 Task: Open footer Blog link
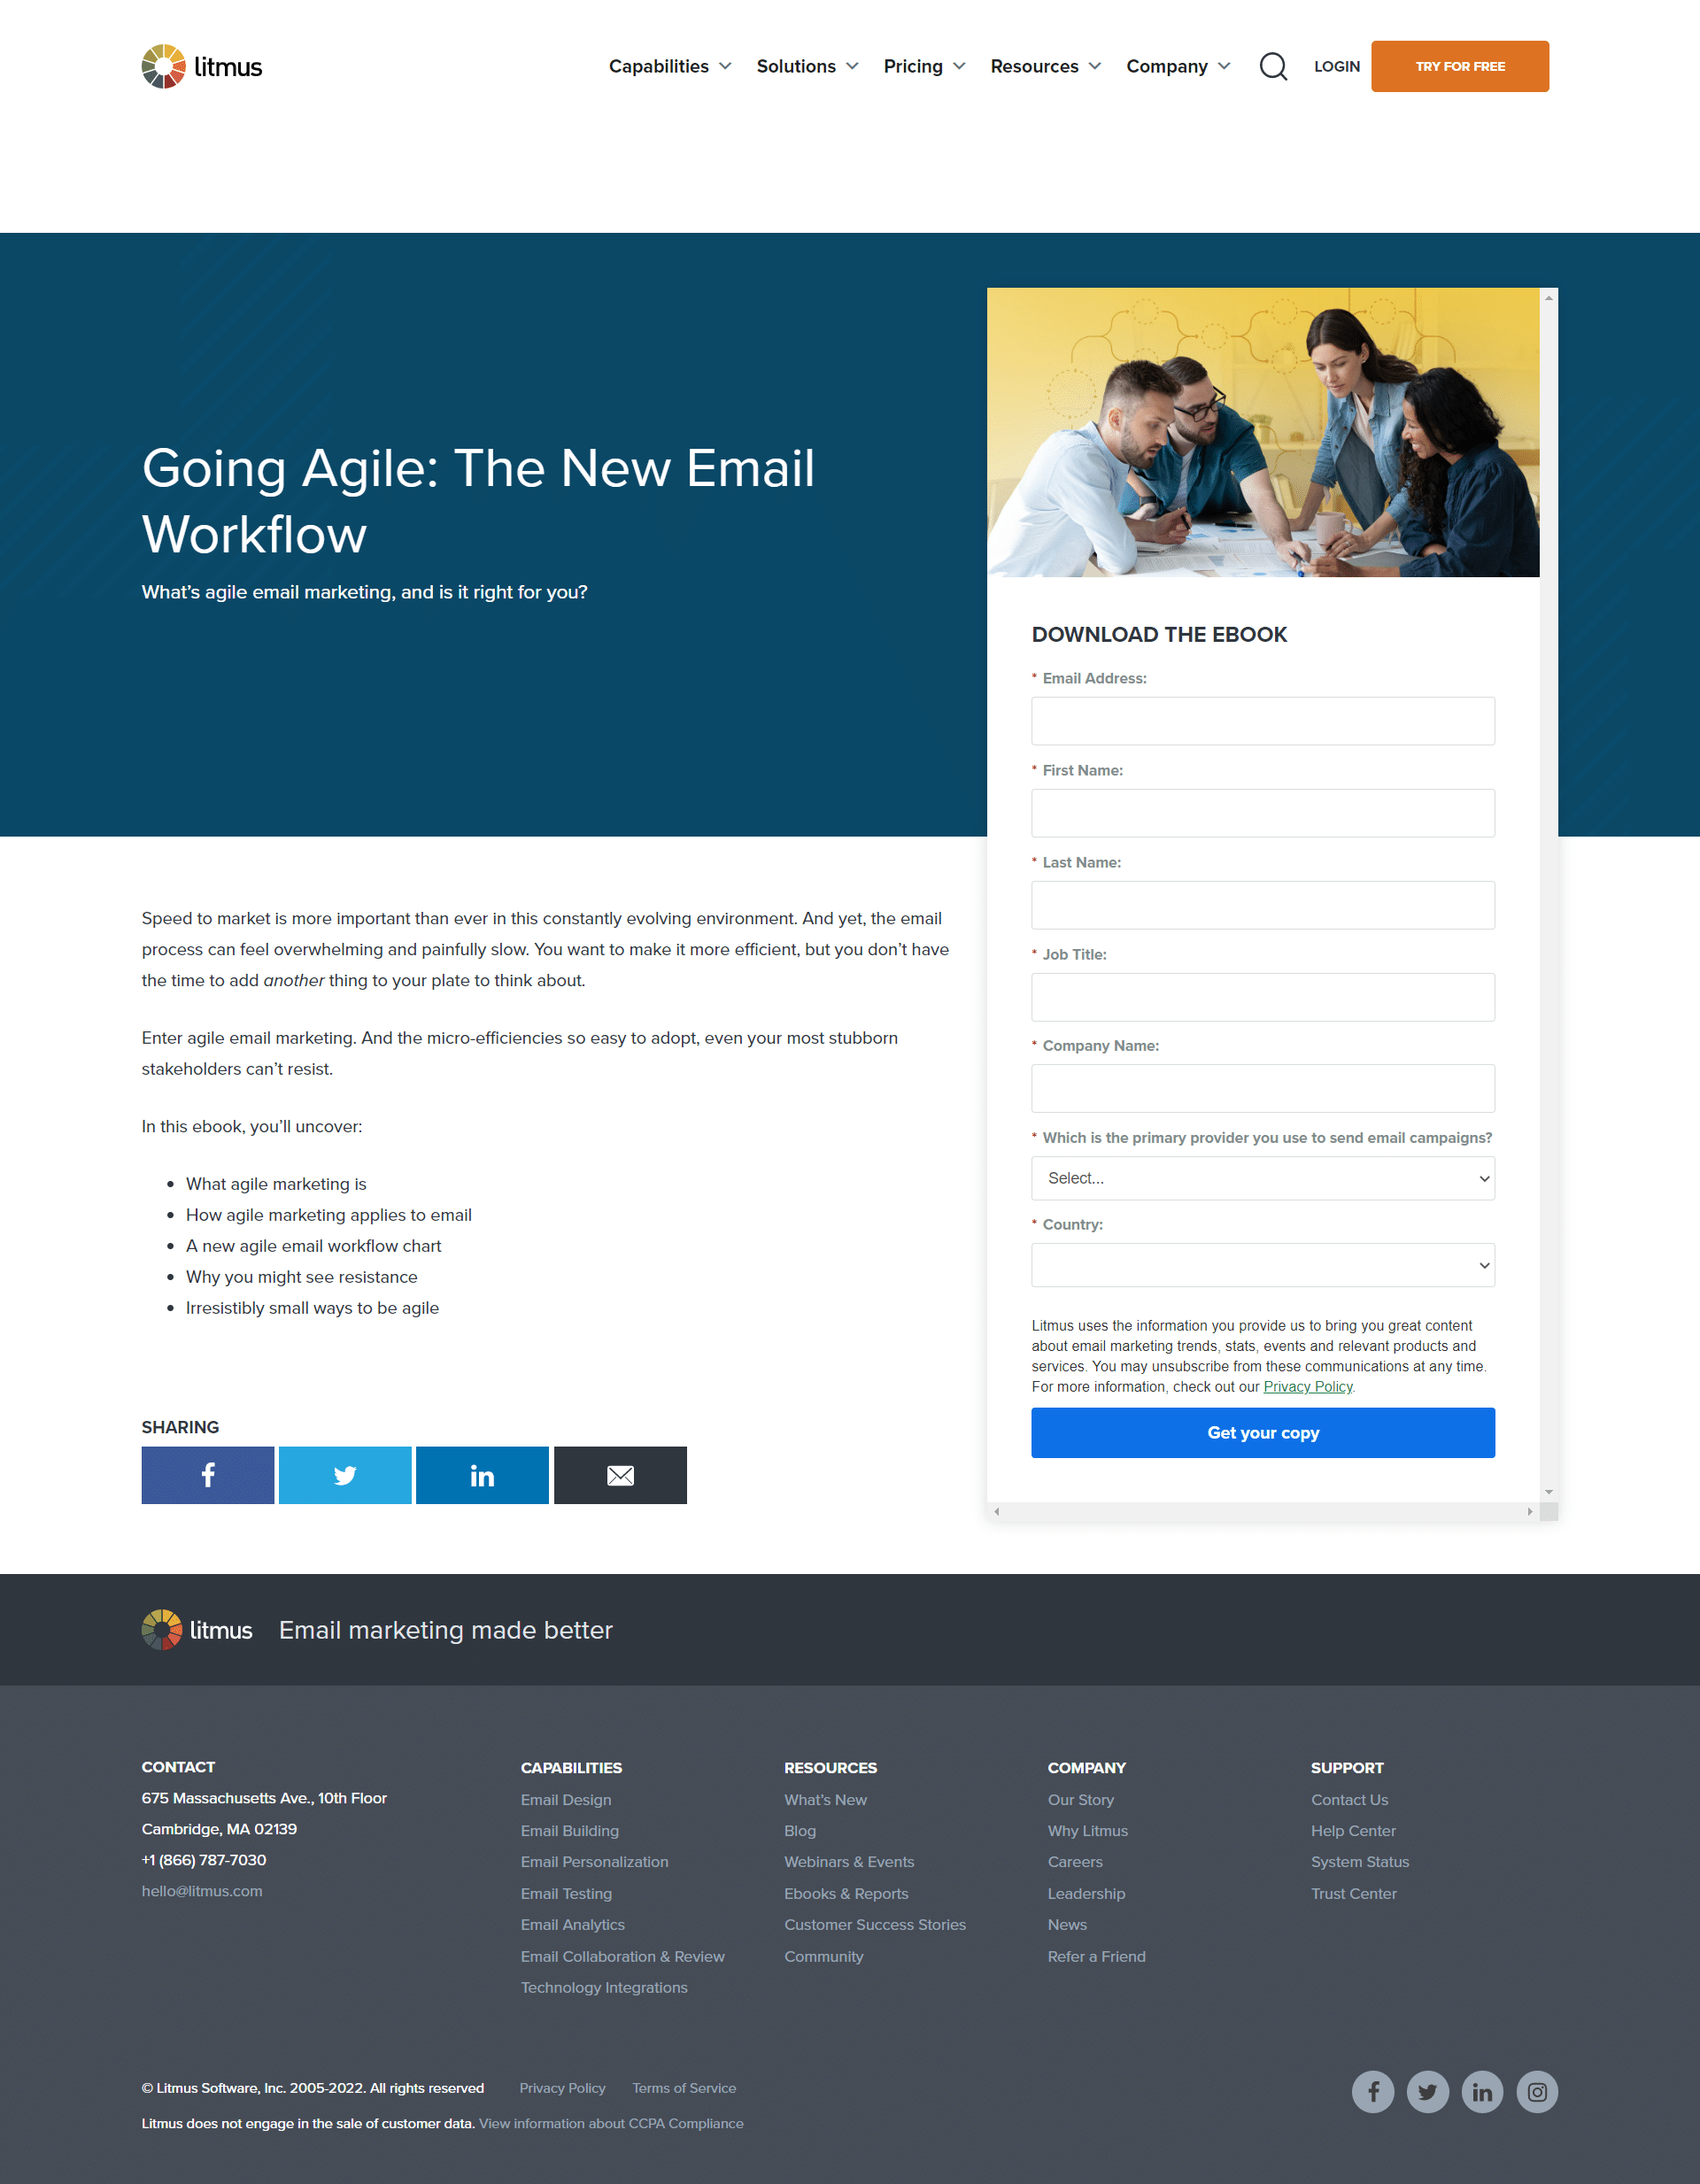pos(800,1831)
